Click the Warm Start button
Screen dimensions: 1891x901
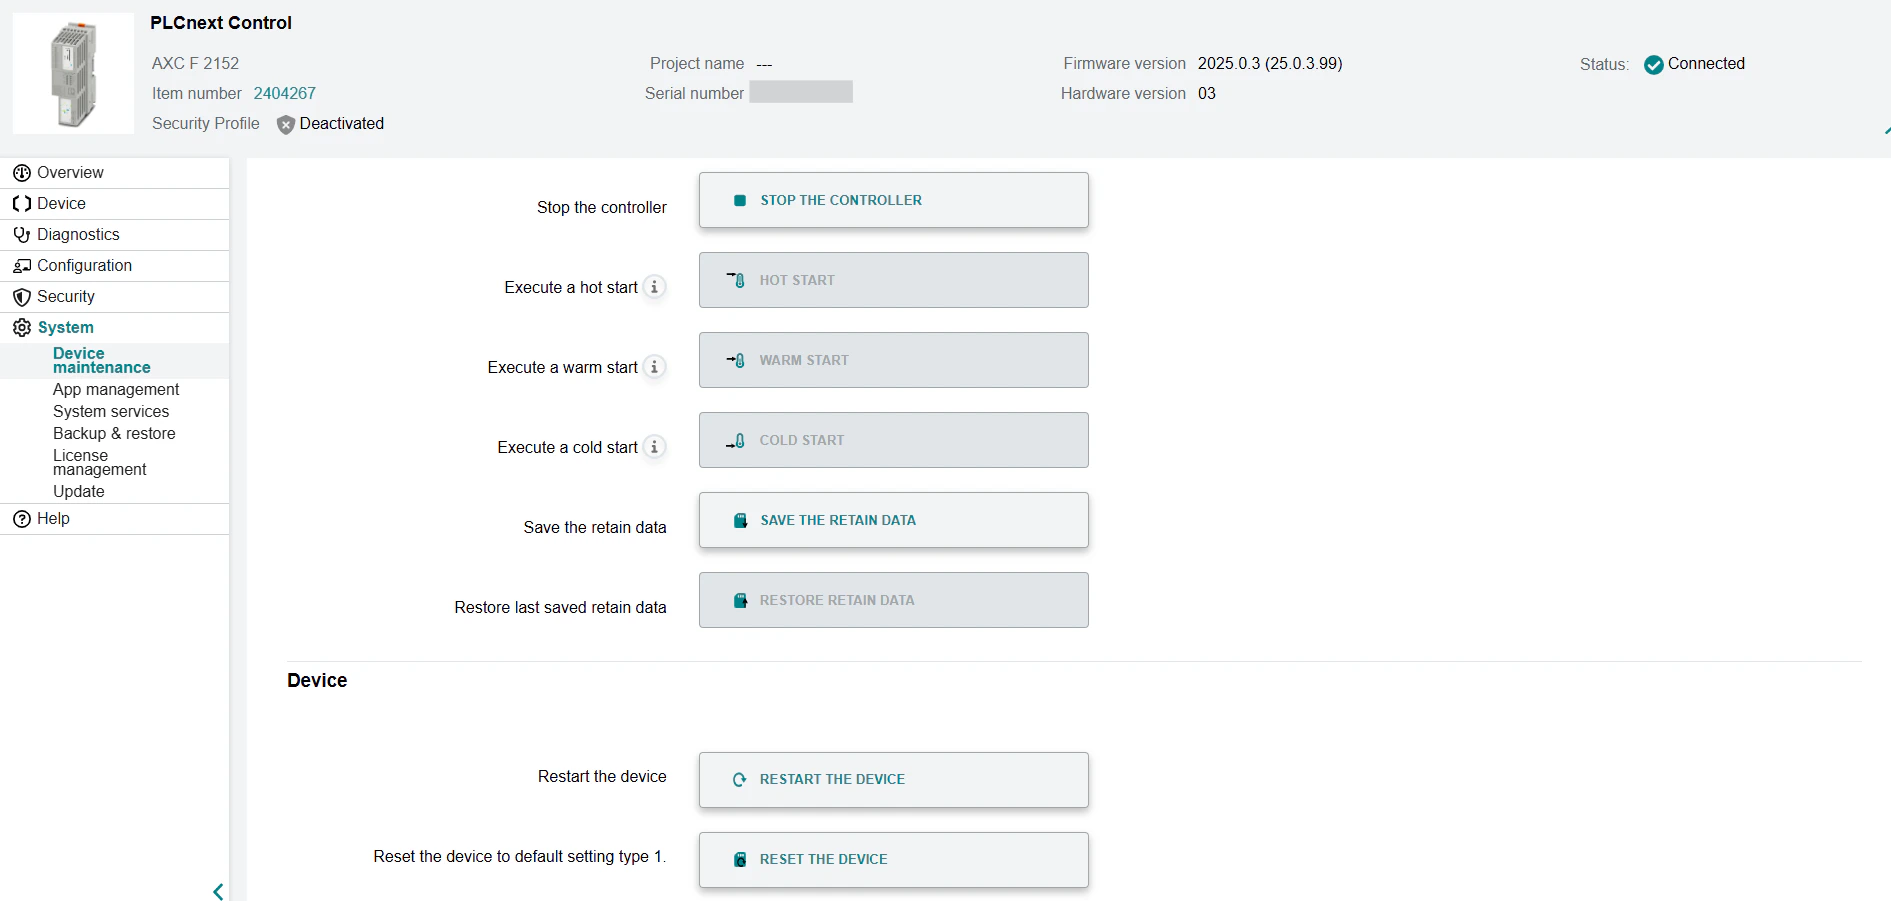894,360
